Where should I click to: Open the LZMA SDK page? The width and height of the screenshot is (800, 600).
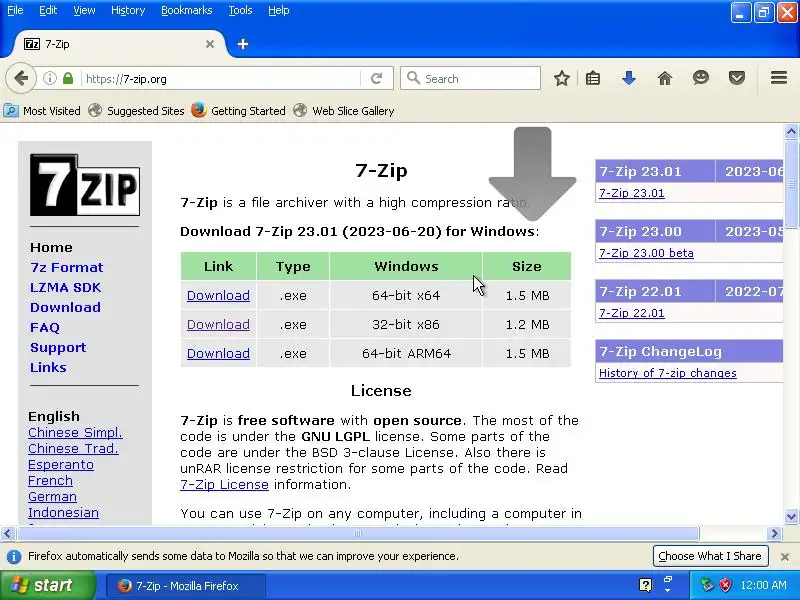point(65,287)
